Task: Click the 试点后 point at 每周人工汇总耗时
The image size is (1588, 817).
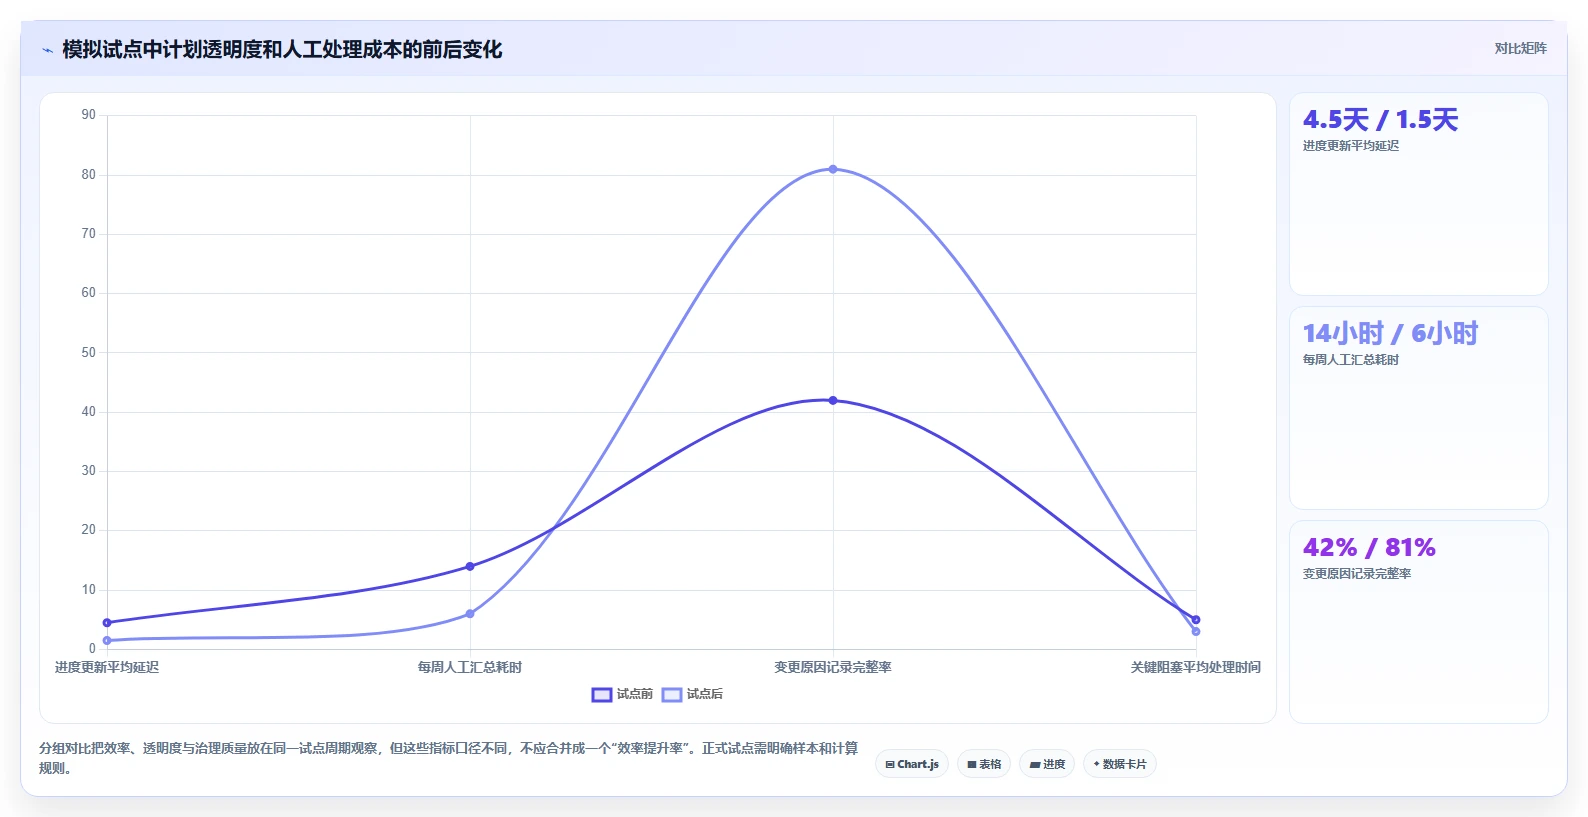Action: (470, 614)
